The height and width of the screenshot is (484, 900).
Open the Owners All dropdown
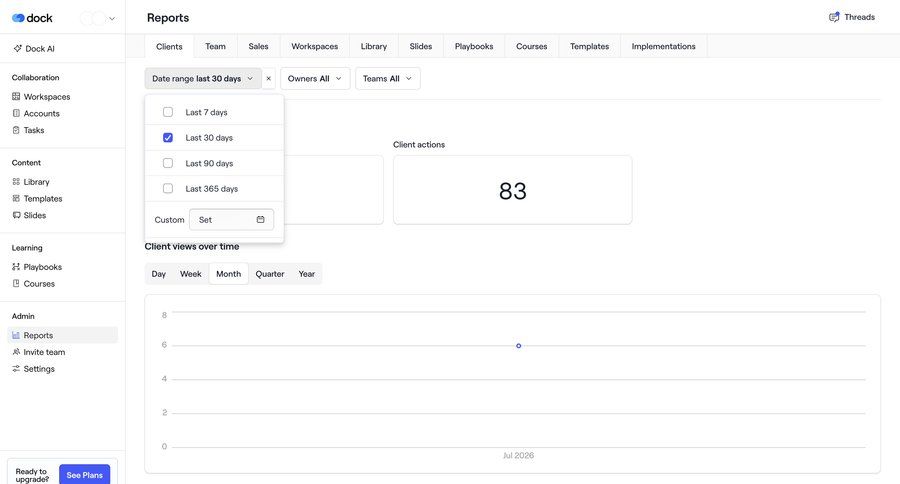pos(315,79)
